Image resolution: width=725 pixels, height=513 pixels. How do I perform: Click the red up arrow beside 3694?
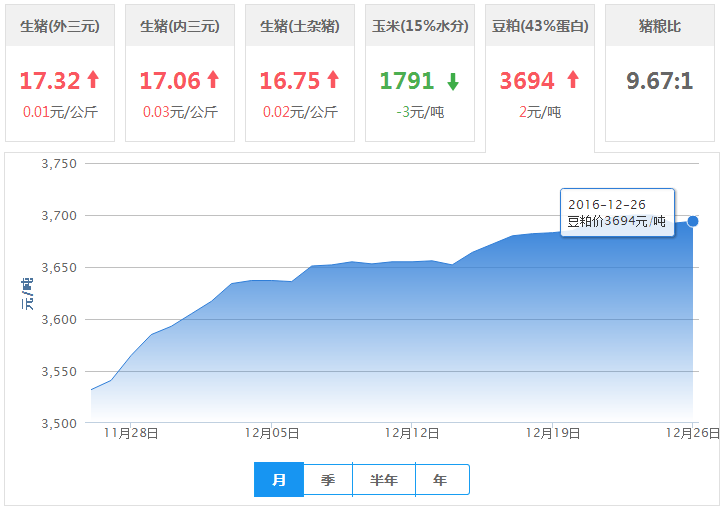pos(573,79)
